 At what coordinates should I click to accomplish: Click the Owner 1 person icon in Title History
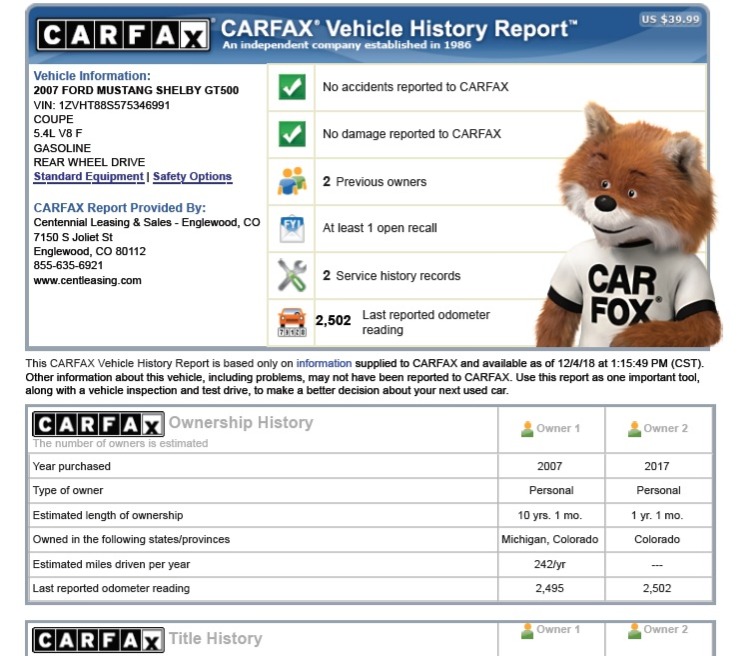click(x=527, y=631)
